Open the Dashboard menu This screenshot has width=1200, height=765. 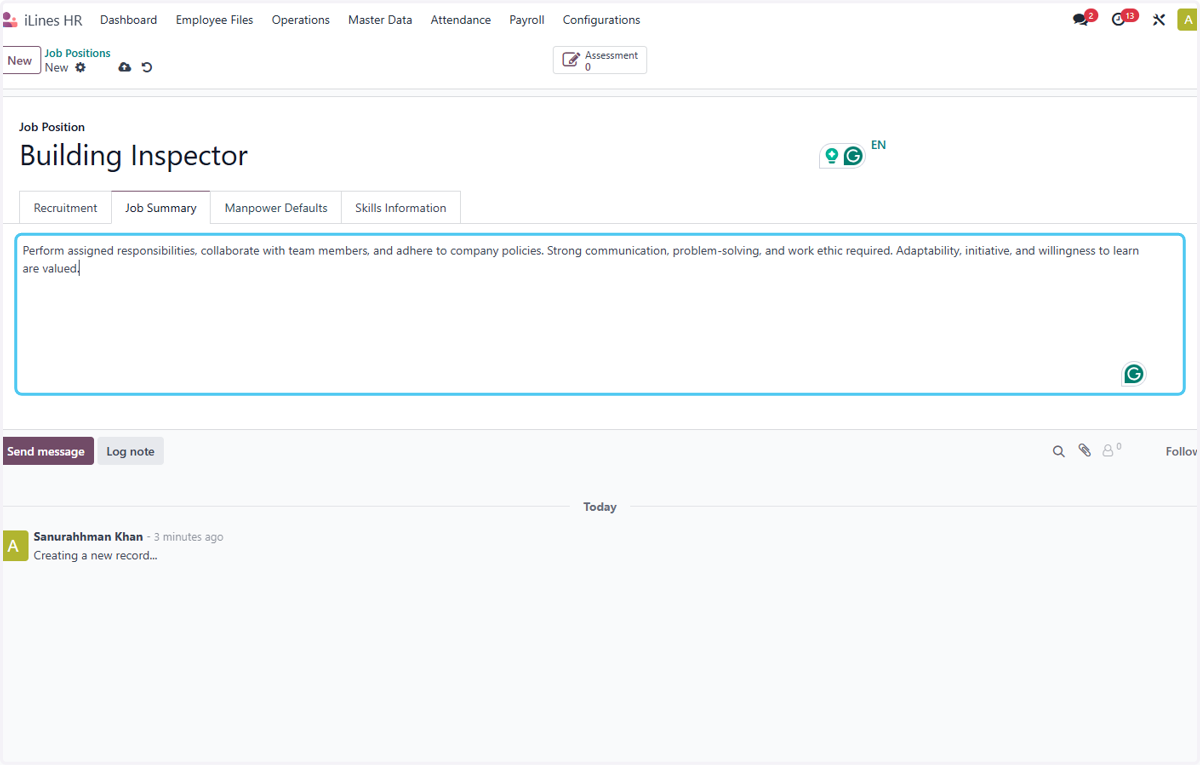(128, 20)
